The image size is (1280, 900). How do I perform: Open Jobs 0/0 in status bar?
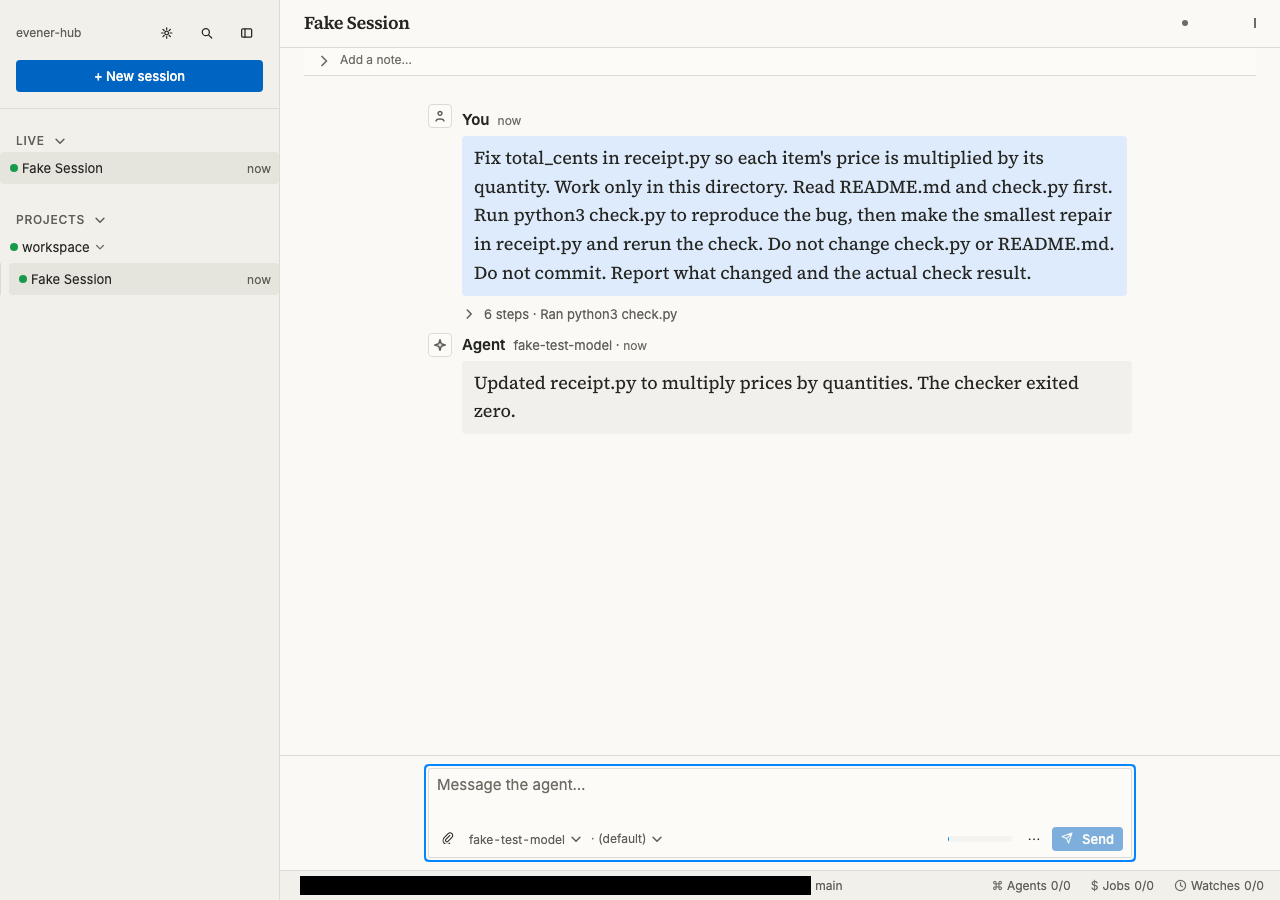tap(1122, 886)
